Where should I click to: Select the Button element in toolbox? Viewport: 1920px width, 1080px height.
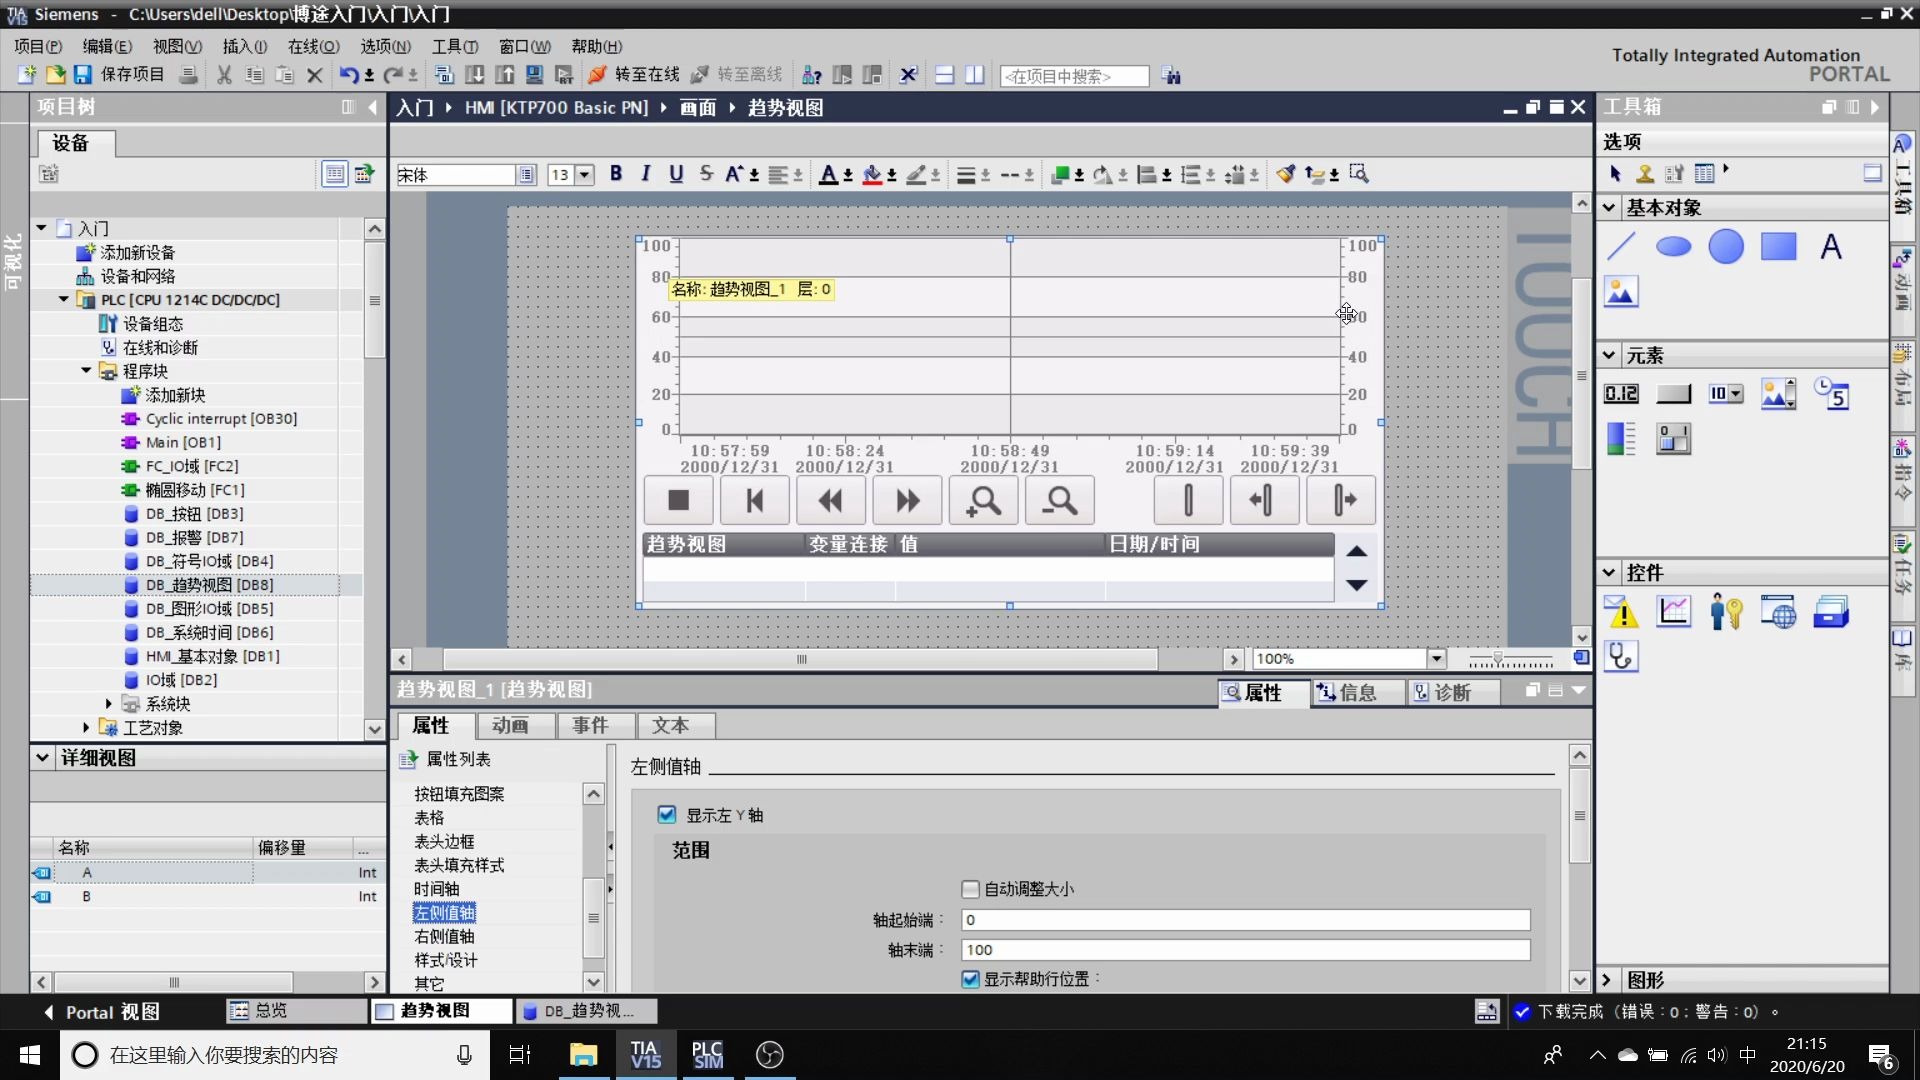click(x=1673, y=394)
